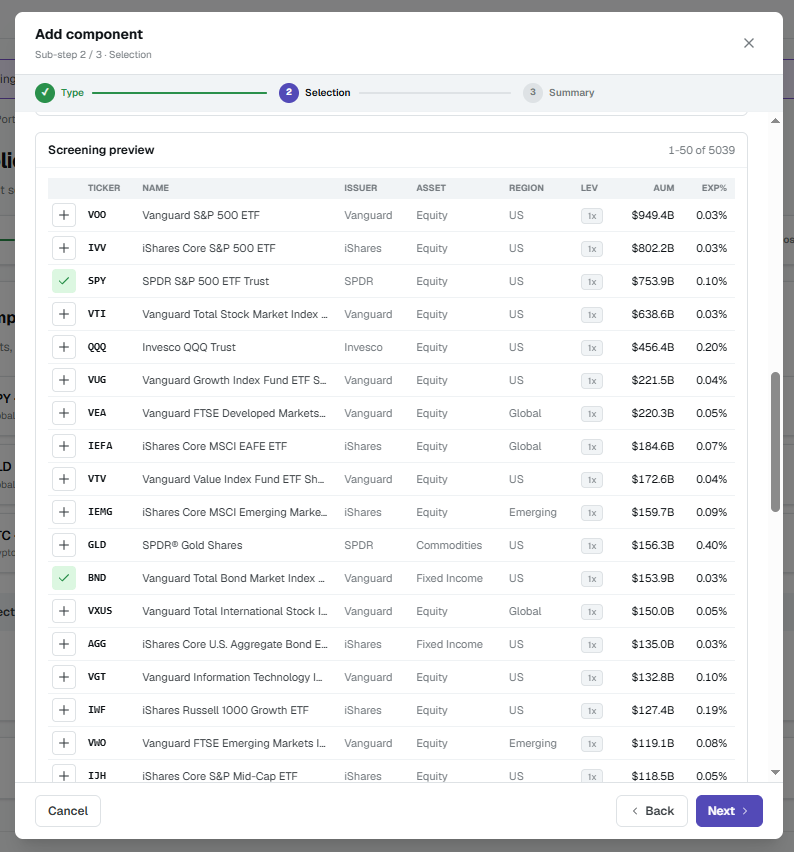The height and width of the screenshot is (852, 794).
Task: Click the Next button
Action: point(729,811)
